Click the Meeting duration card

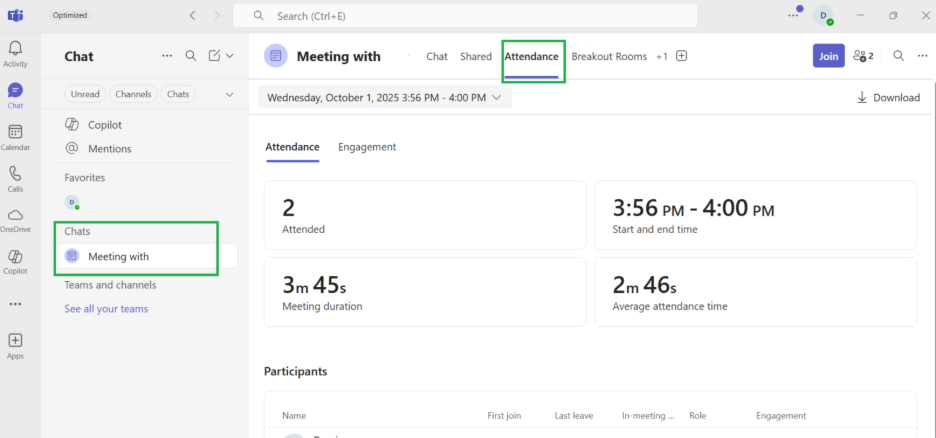click(x=425, y=292)
